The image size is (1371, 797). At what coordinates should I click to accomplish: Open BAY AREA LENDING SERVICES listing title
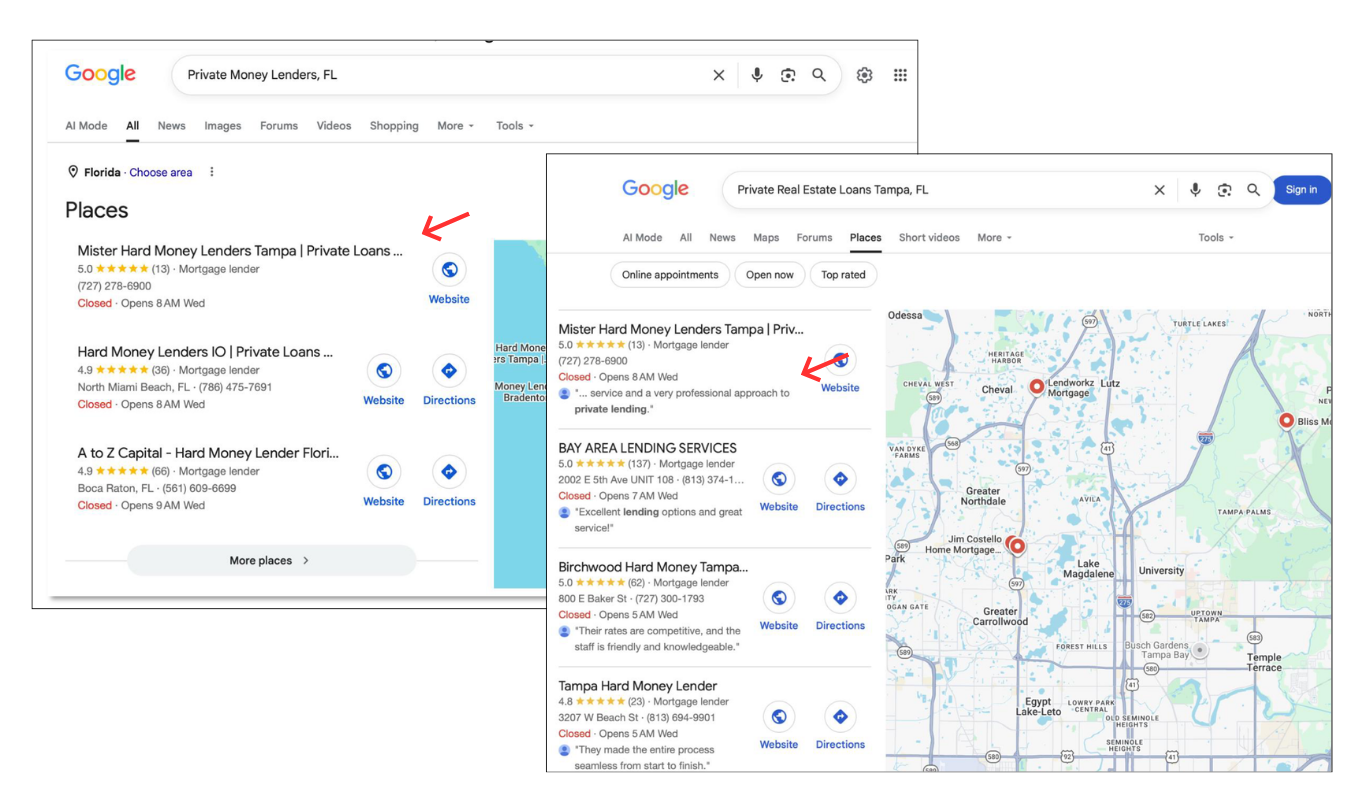pyautogui.click(x=648, y=448)
